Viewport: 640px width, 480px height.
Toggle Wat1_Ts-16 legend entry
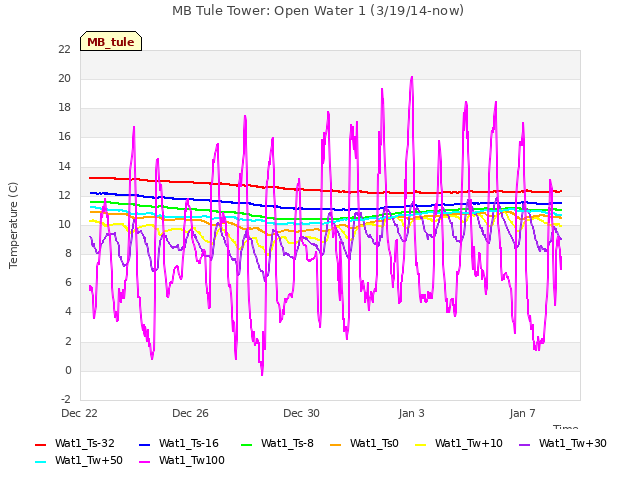[179, 443]
